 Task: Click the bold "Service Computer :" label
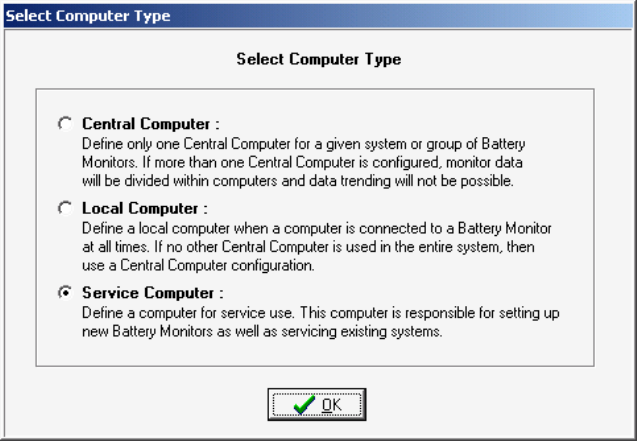click(x=152, y=293)
